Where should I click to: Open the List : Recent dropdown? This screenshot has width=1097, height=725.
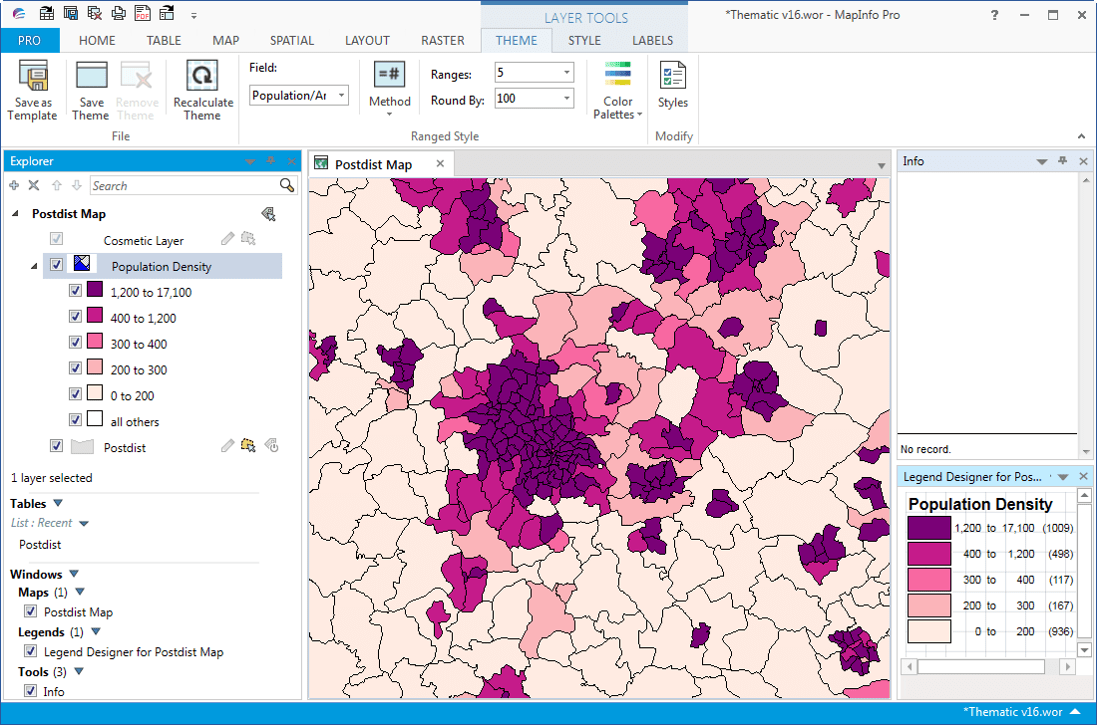[x=84, y=523]
